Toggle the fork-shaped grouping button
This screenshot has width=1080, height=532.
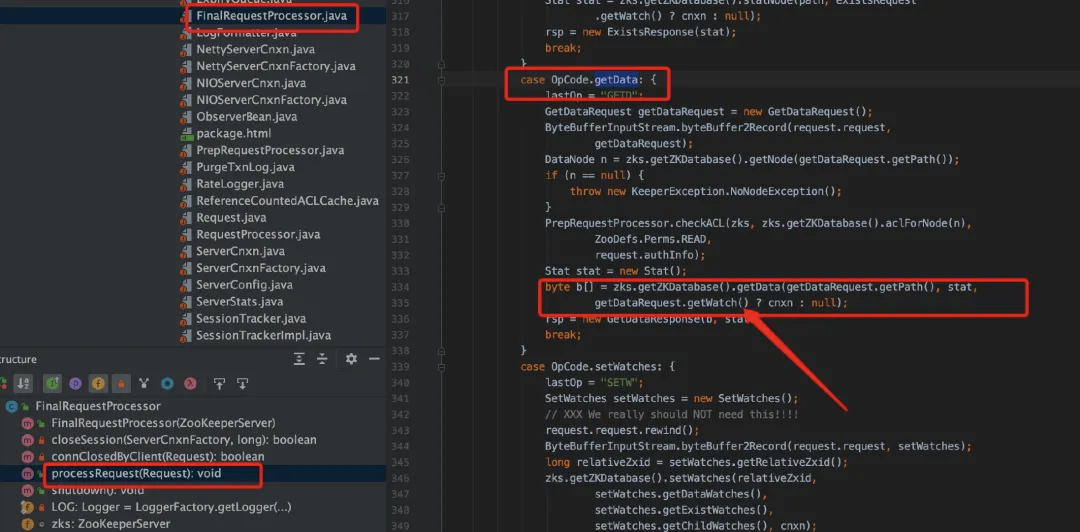143,383
